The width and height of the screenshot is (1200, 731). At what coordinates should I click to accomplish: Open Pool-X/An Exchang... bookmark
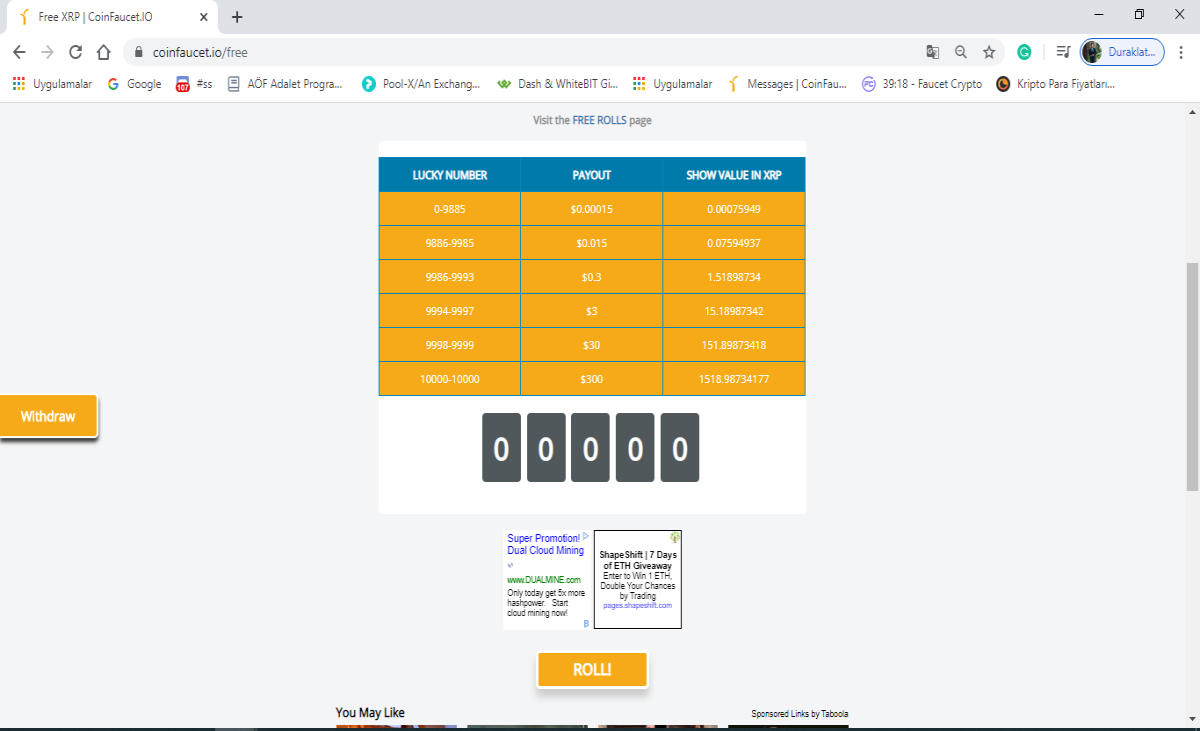coord(421,84)
